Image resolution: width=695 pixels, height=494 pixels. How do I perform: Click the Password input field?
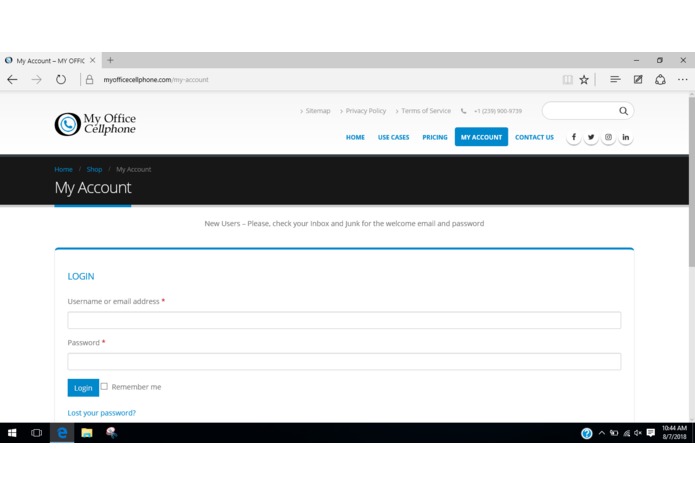pos(344,362)
